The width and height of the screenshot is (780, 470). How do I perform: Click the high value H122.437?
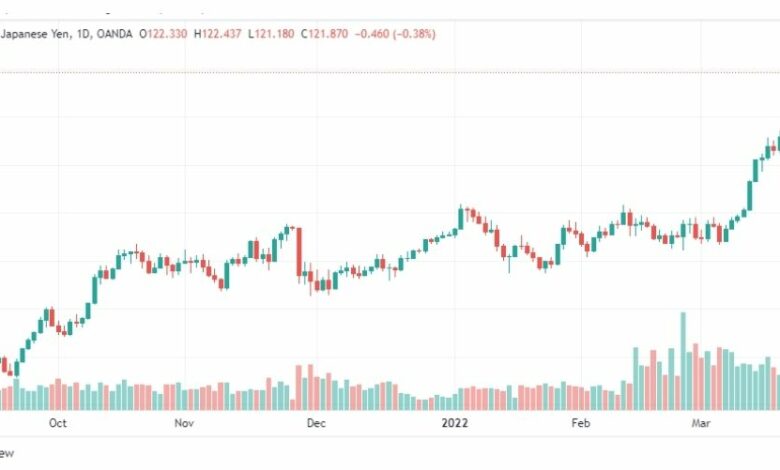(x=217, y=34)
